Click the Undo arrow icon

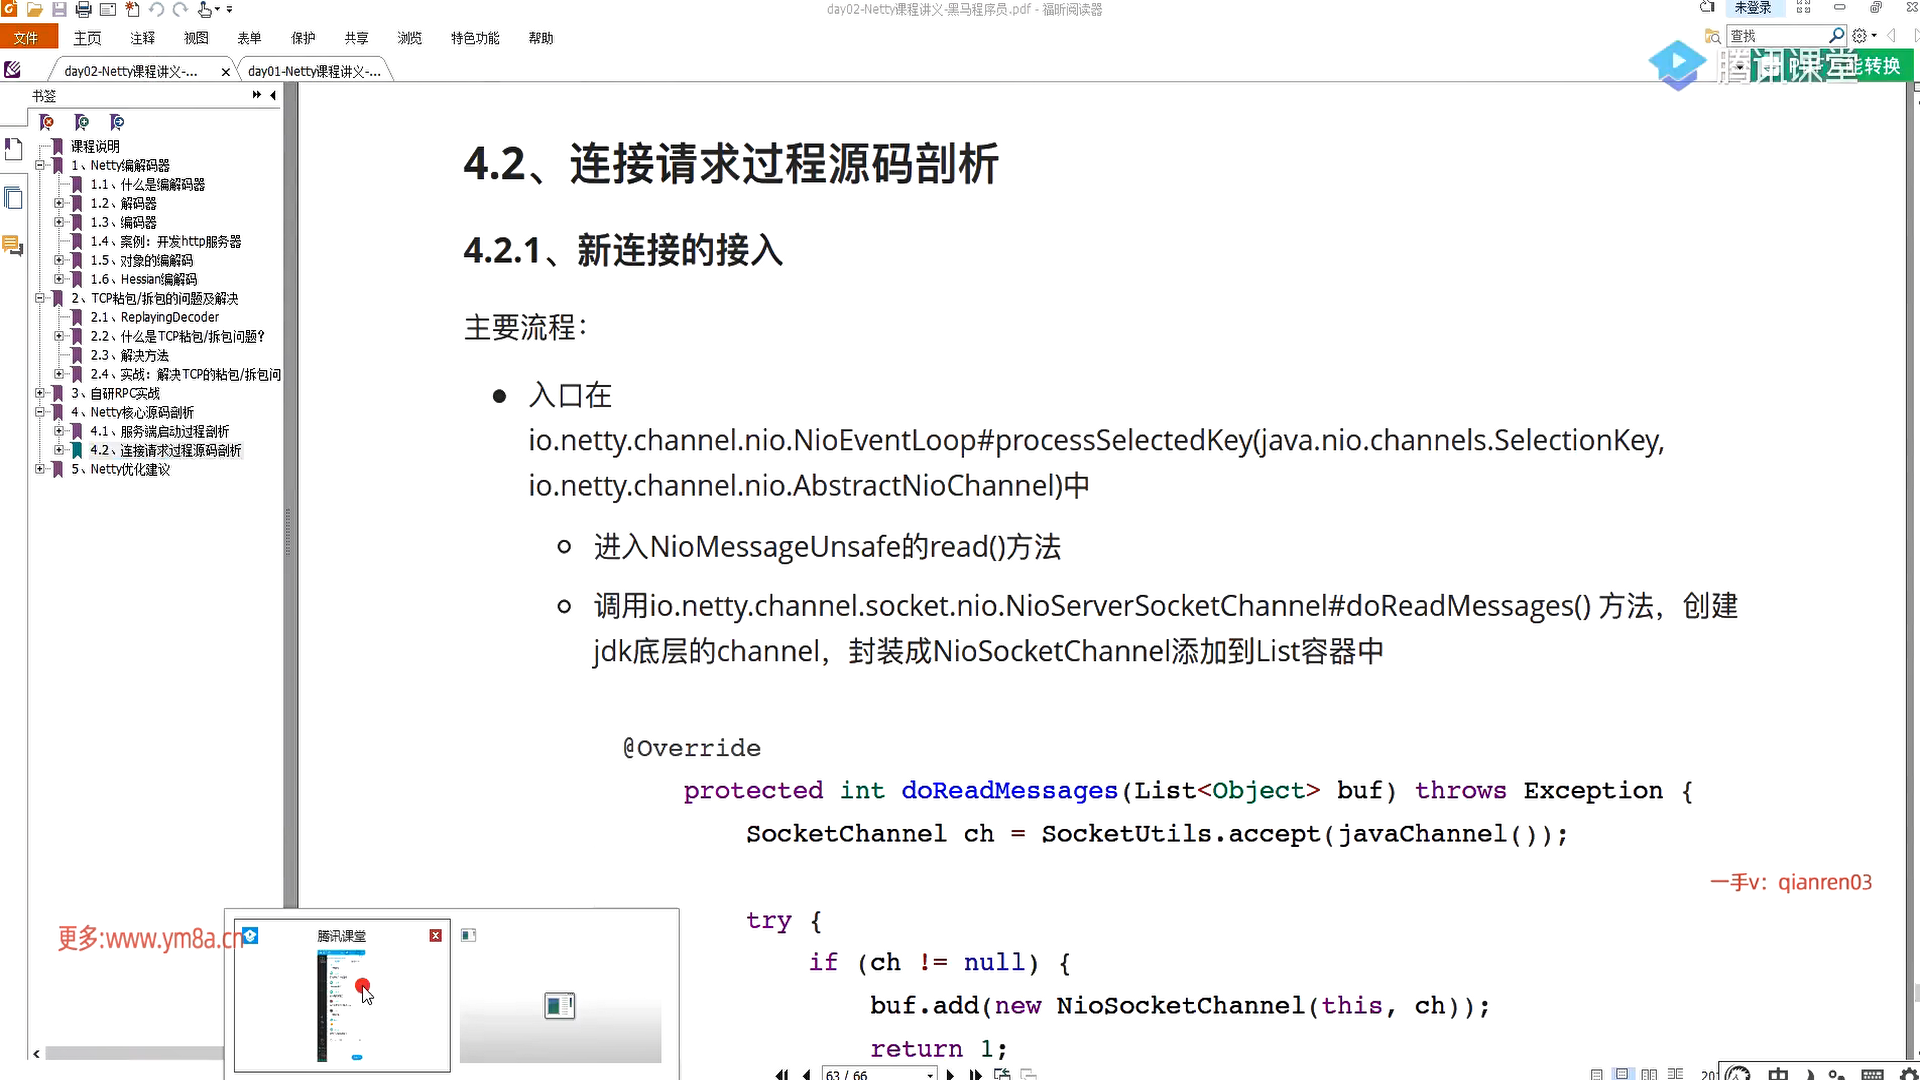(x=156, y=9)
